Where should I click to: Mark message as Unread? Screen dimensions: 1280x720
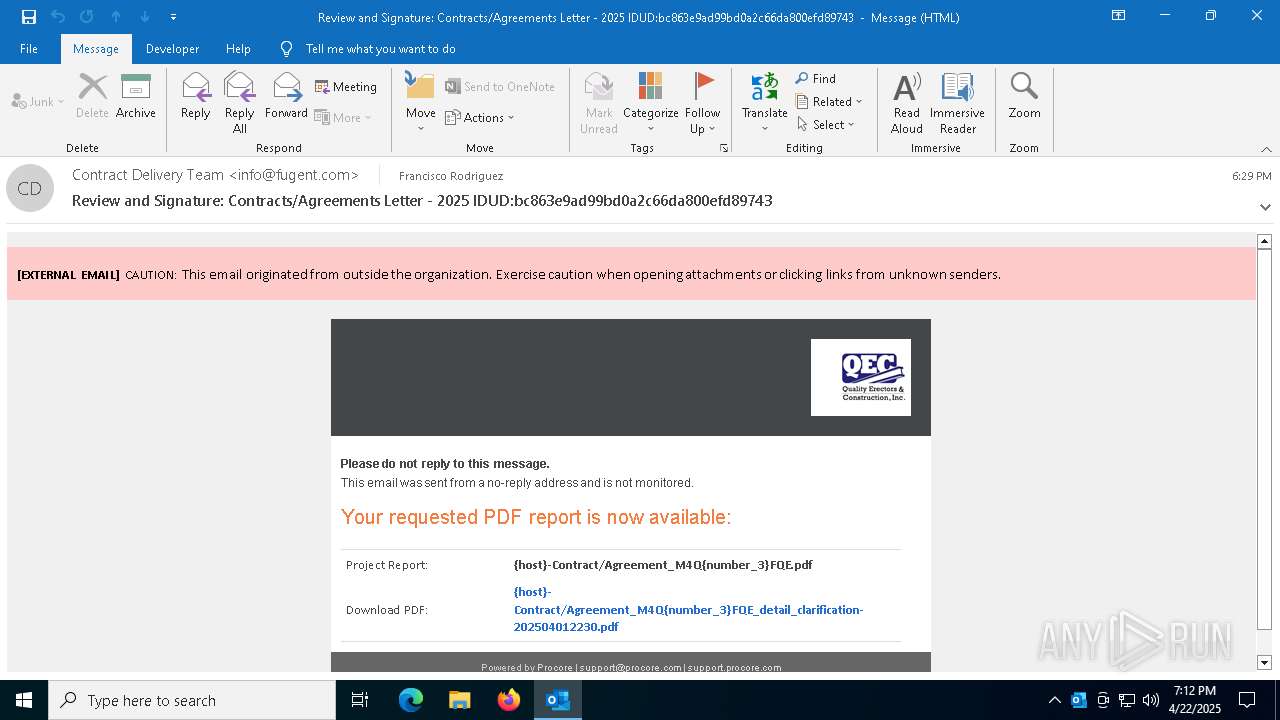tap(598, 102)
